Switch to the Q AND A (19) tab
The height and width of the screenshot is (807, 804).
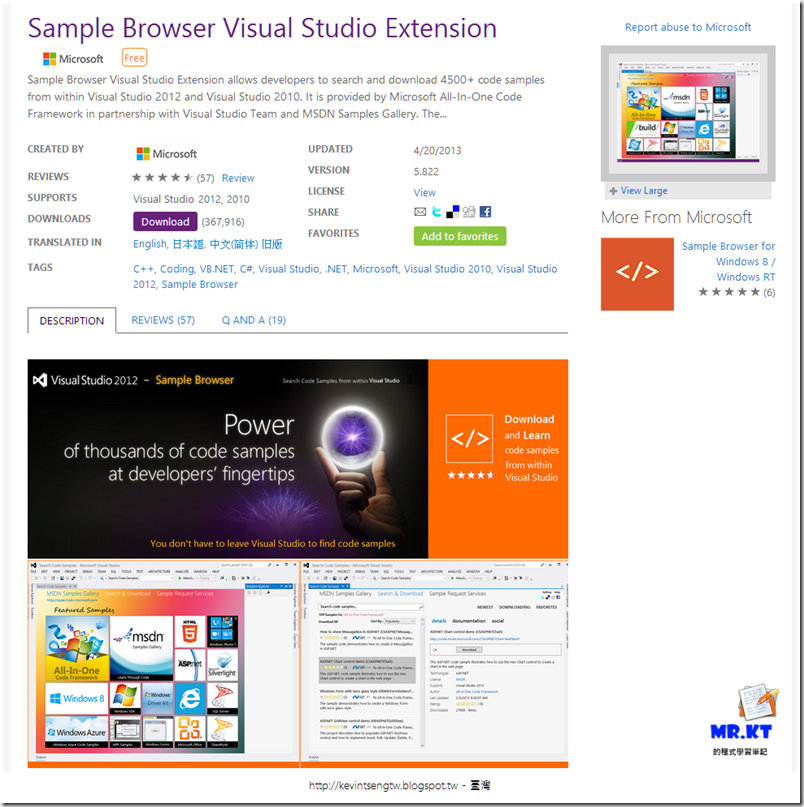click(x=254, y=320)
